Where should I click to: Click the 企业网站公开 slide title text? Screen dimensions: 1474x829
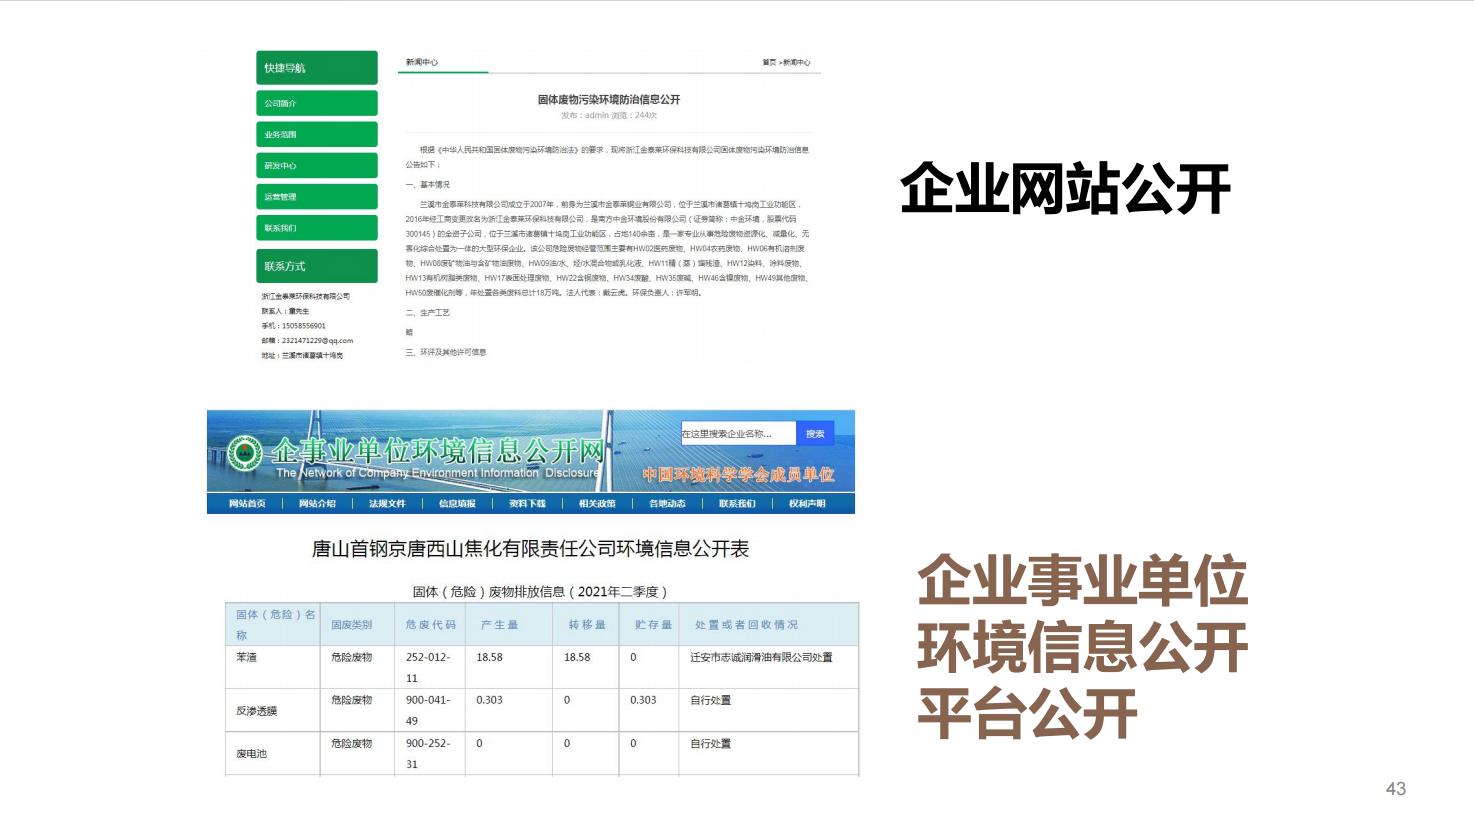1064,189
